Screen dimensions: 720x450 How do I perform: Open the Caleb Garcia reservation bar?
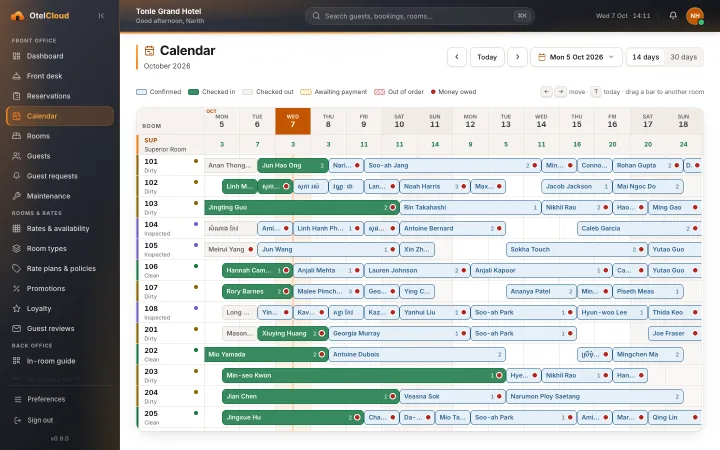[640, 228]
